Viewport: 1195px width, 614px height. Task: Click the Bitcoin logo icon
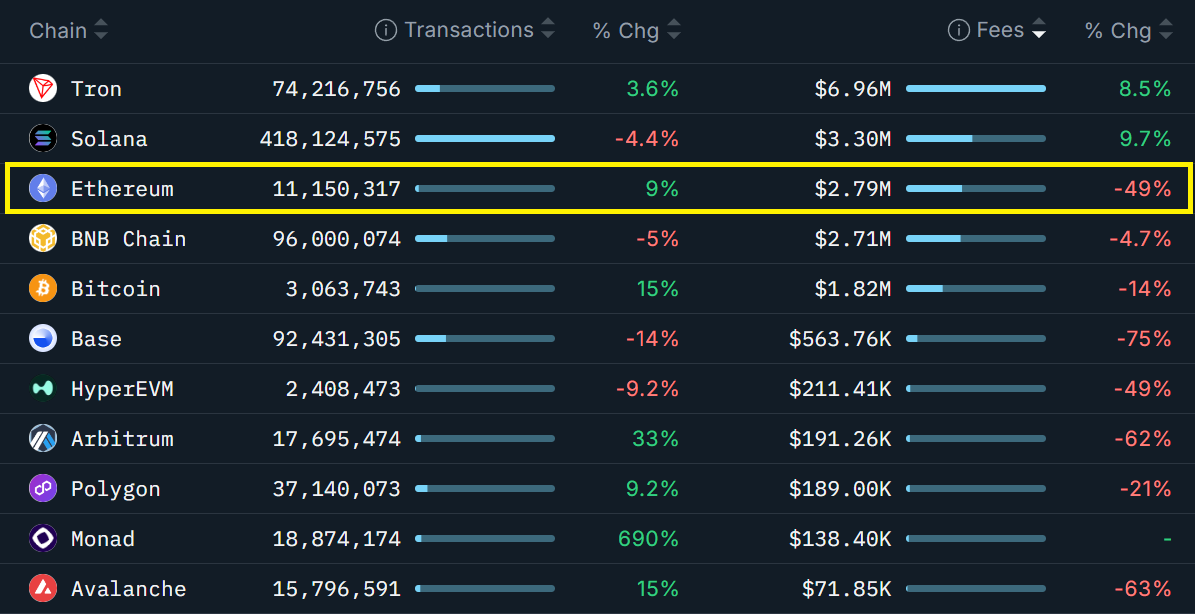pos(42,288)
